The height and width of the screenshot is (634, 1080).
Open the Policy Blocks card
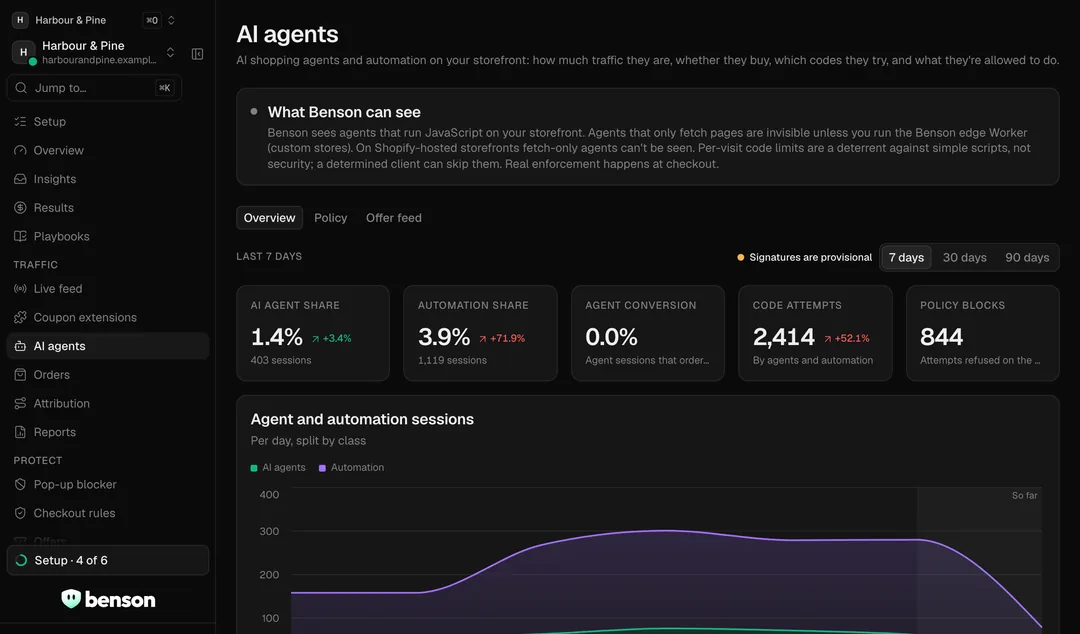point(982,333)
